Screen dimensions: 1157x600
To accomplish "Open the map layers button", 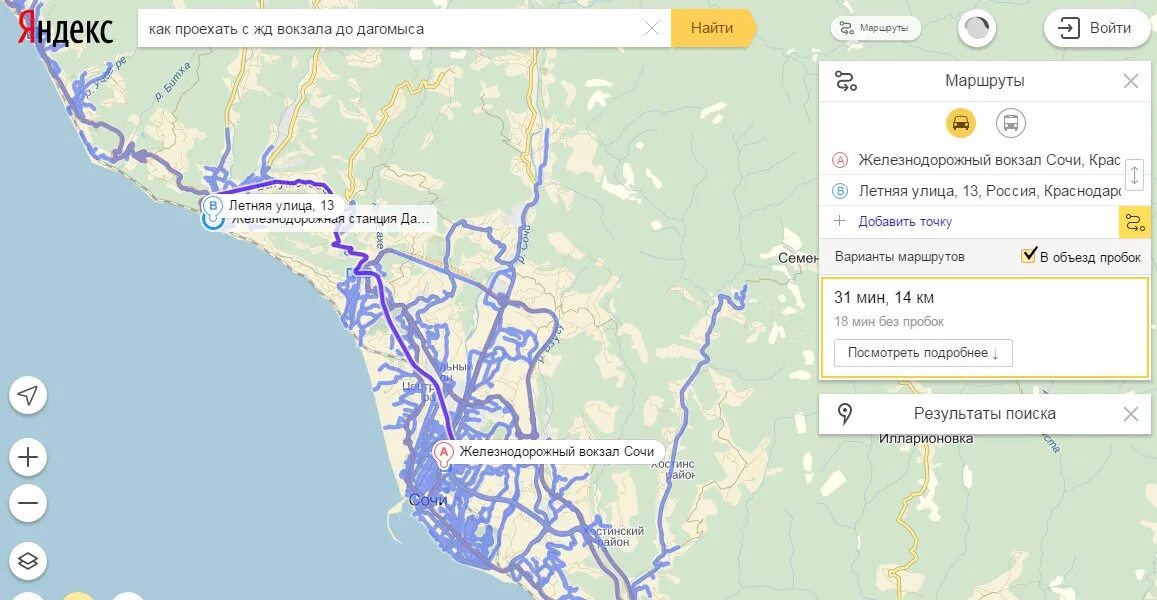I will (x=28, y=561).
